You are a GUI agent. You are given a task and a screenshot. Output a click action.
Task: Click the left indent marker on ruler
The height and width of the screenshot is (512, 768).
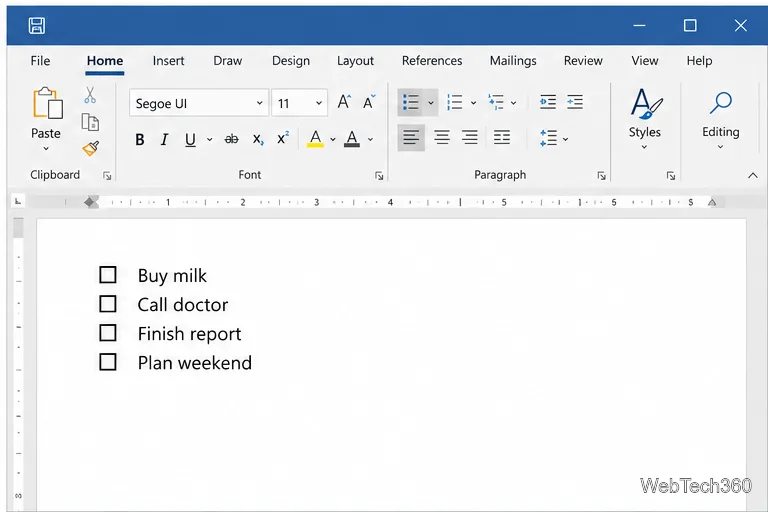pos(91,202)
